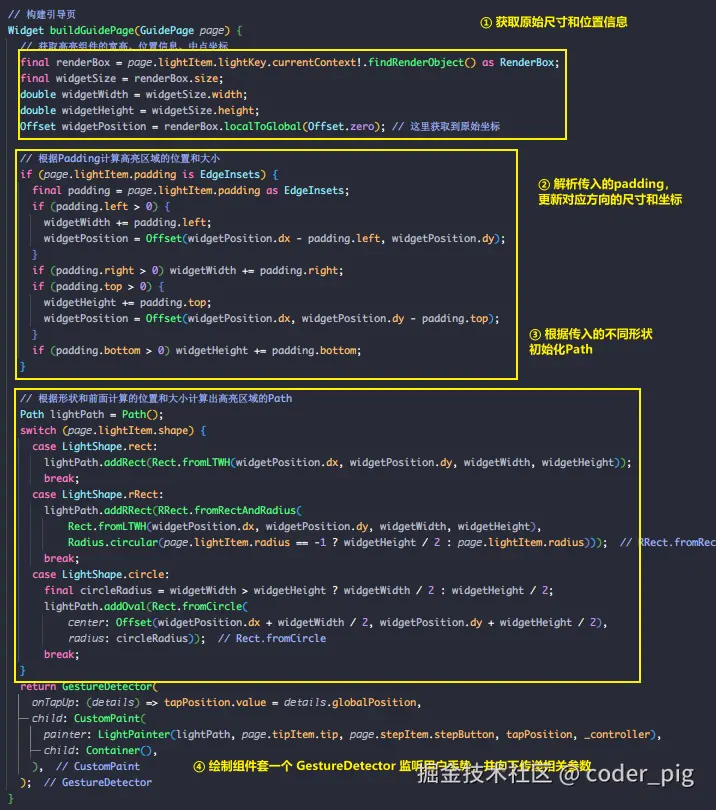Click the comment '// 根据Padding计算高亮区域的位置和大小'
Viewport: 716px width, 810px height.
point(120,159)
